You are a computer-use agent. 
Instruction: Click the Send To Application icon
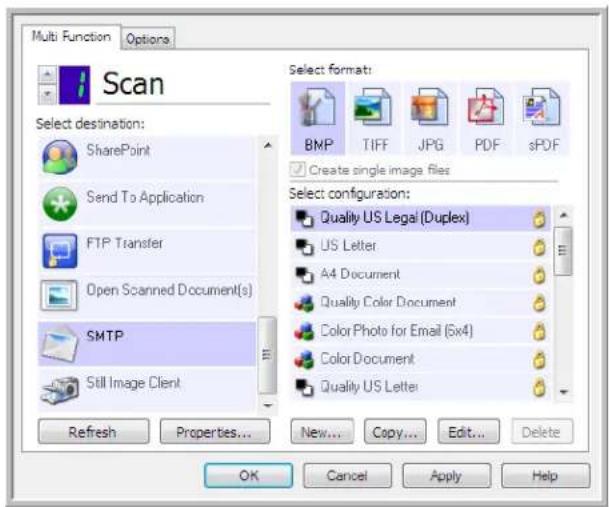pyautogui.click(x=59, y=204)
